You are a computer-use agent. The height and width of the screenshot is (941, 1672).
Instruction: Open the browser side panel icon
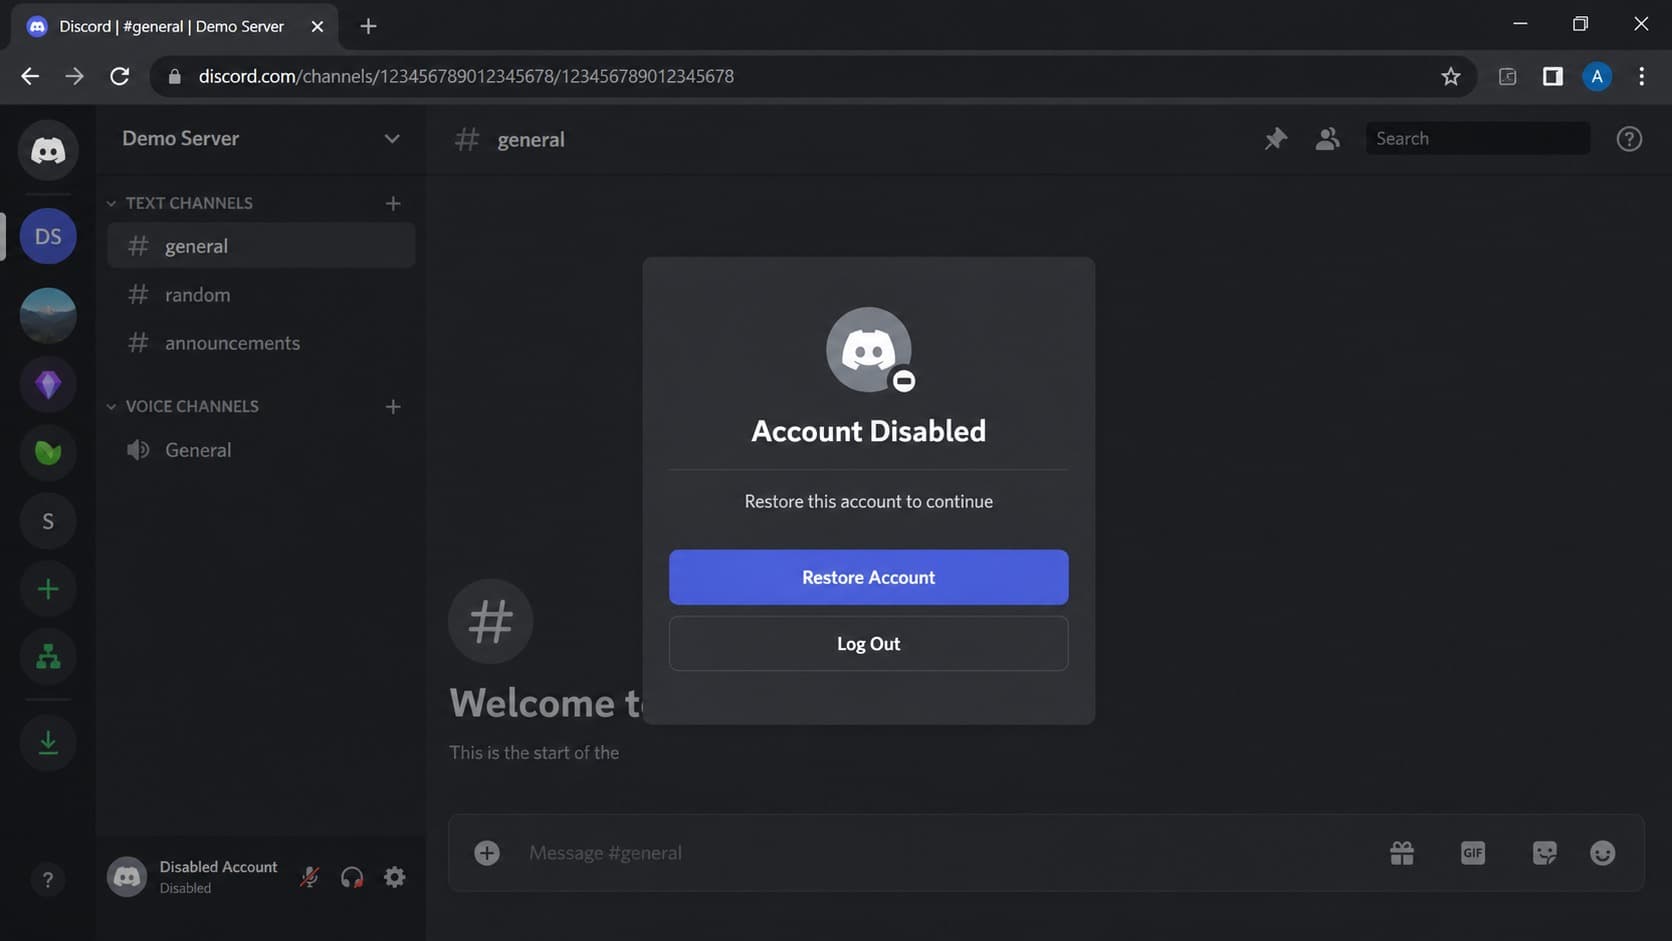(x=1552, y=76)
